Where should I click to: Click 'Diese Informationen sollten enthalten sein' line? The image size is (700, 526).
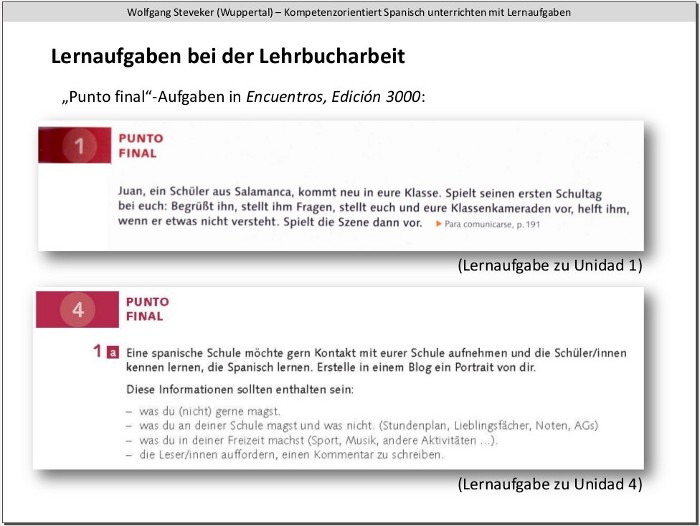(240, 388)
